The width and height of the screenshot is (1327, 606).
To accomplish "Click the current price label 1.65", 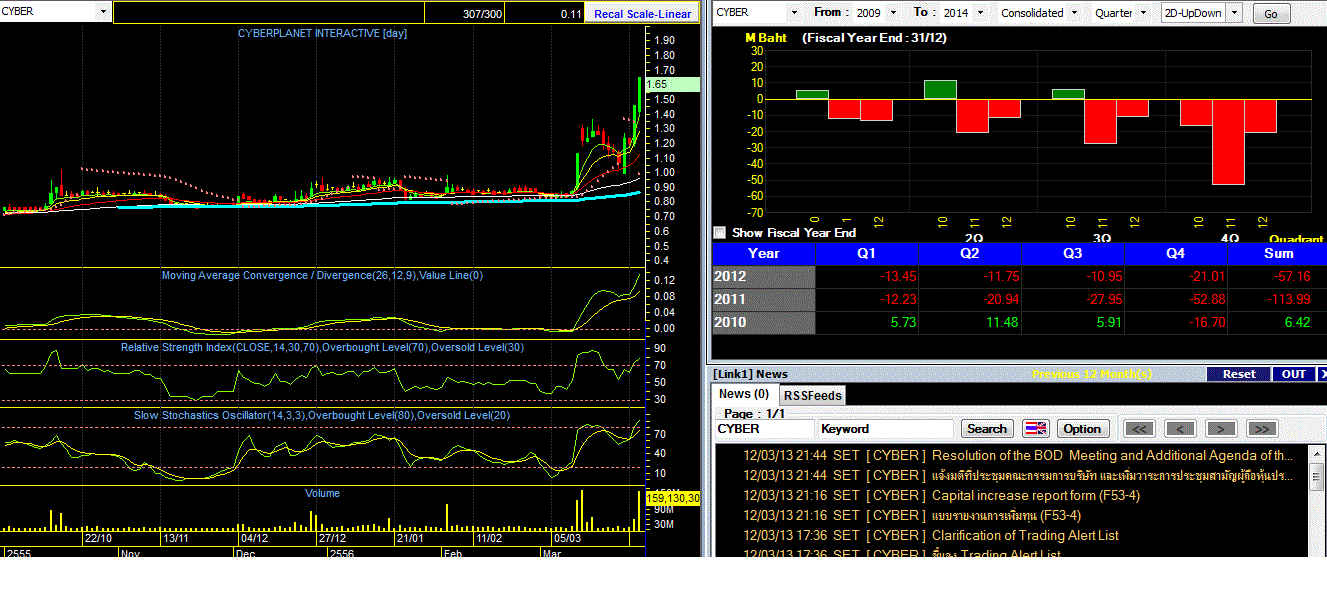I will point(673,84).
